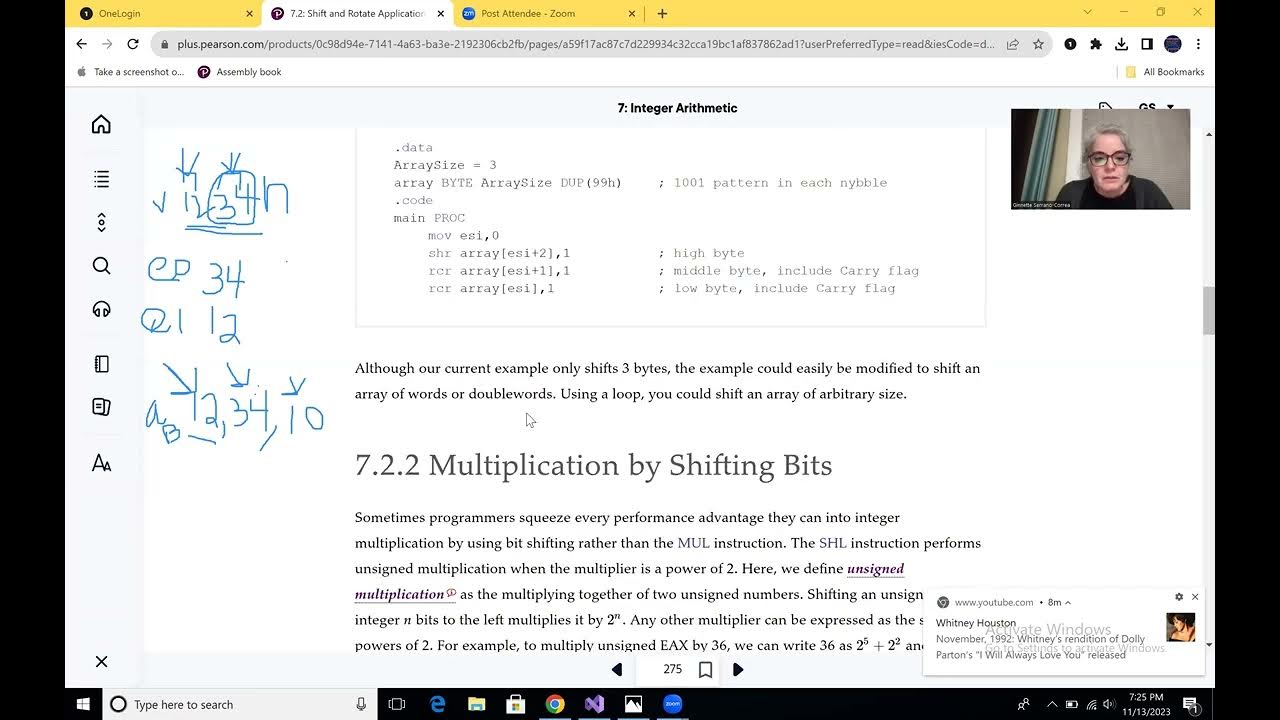Click the page number 275 field
Viewport: 1280px width, 720px height.
tap(672, 669)
